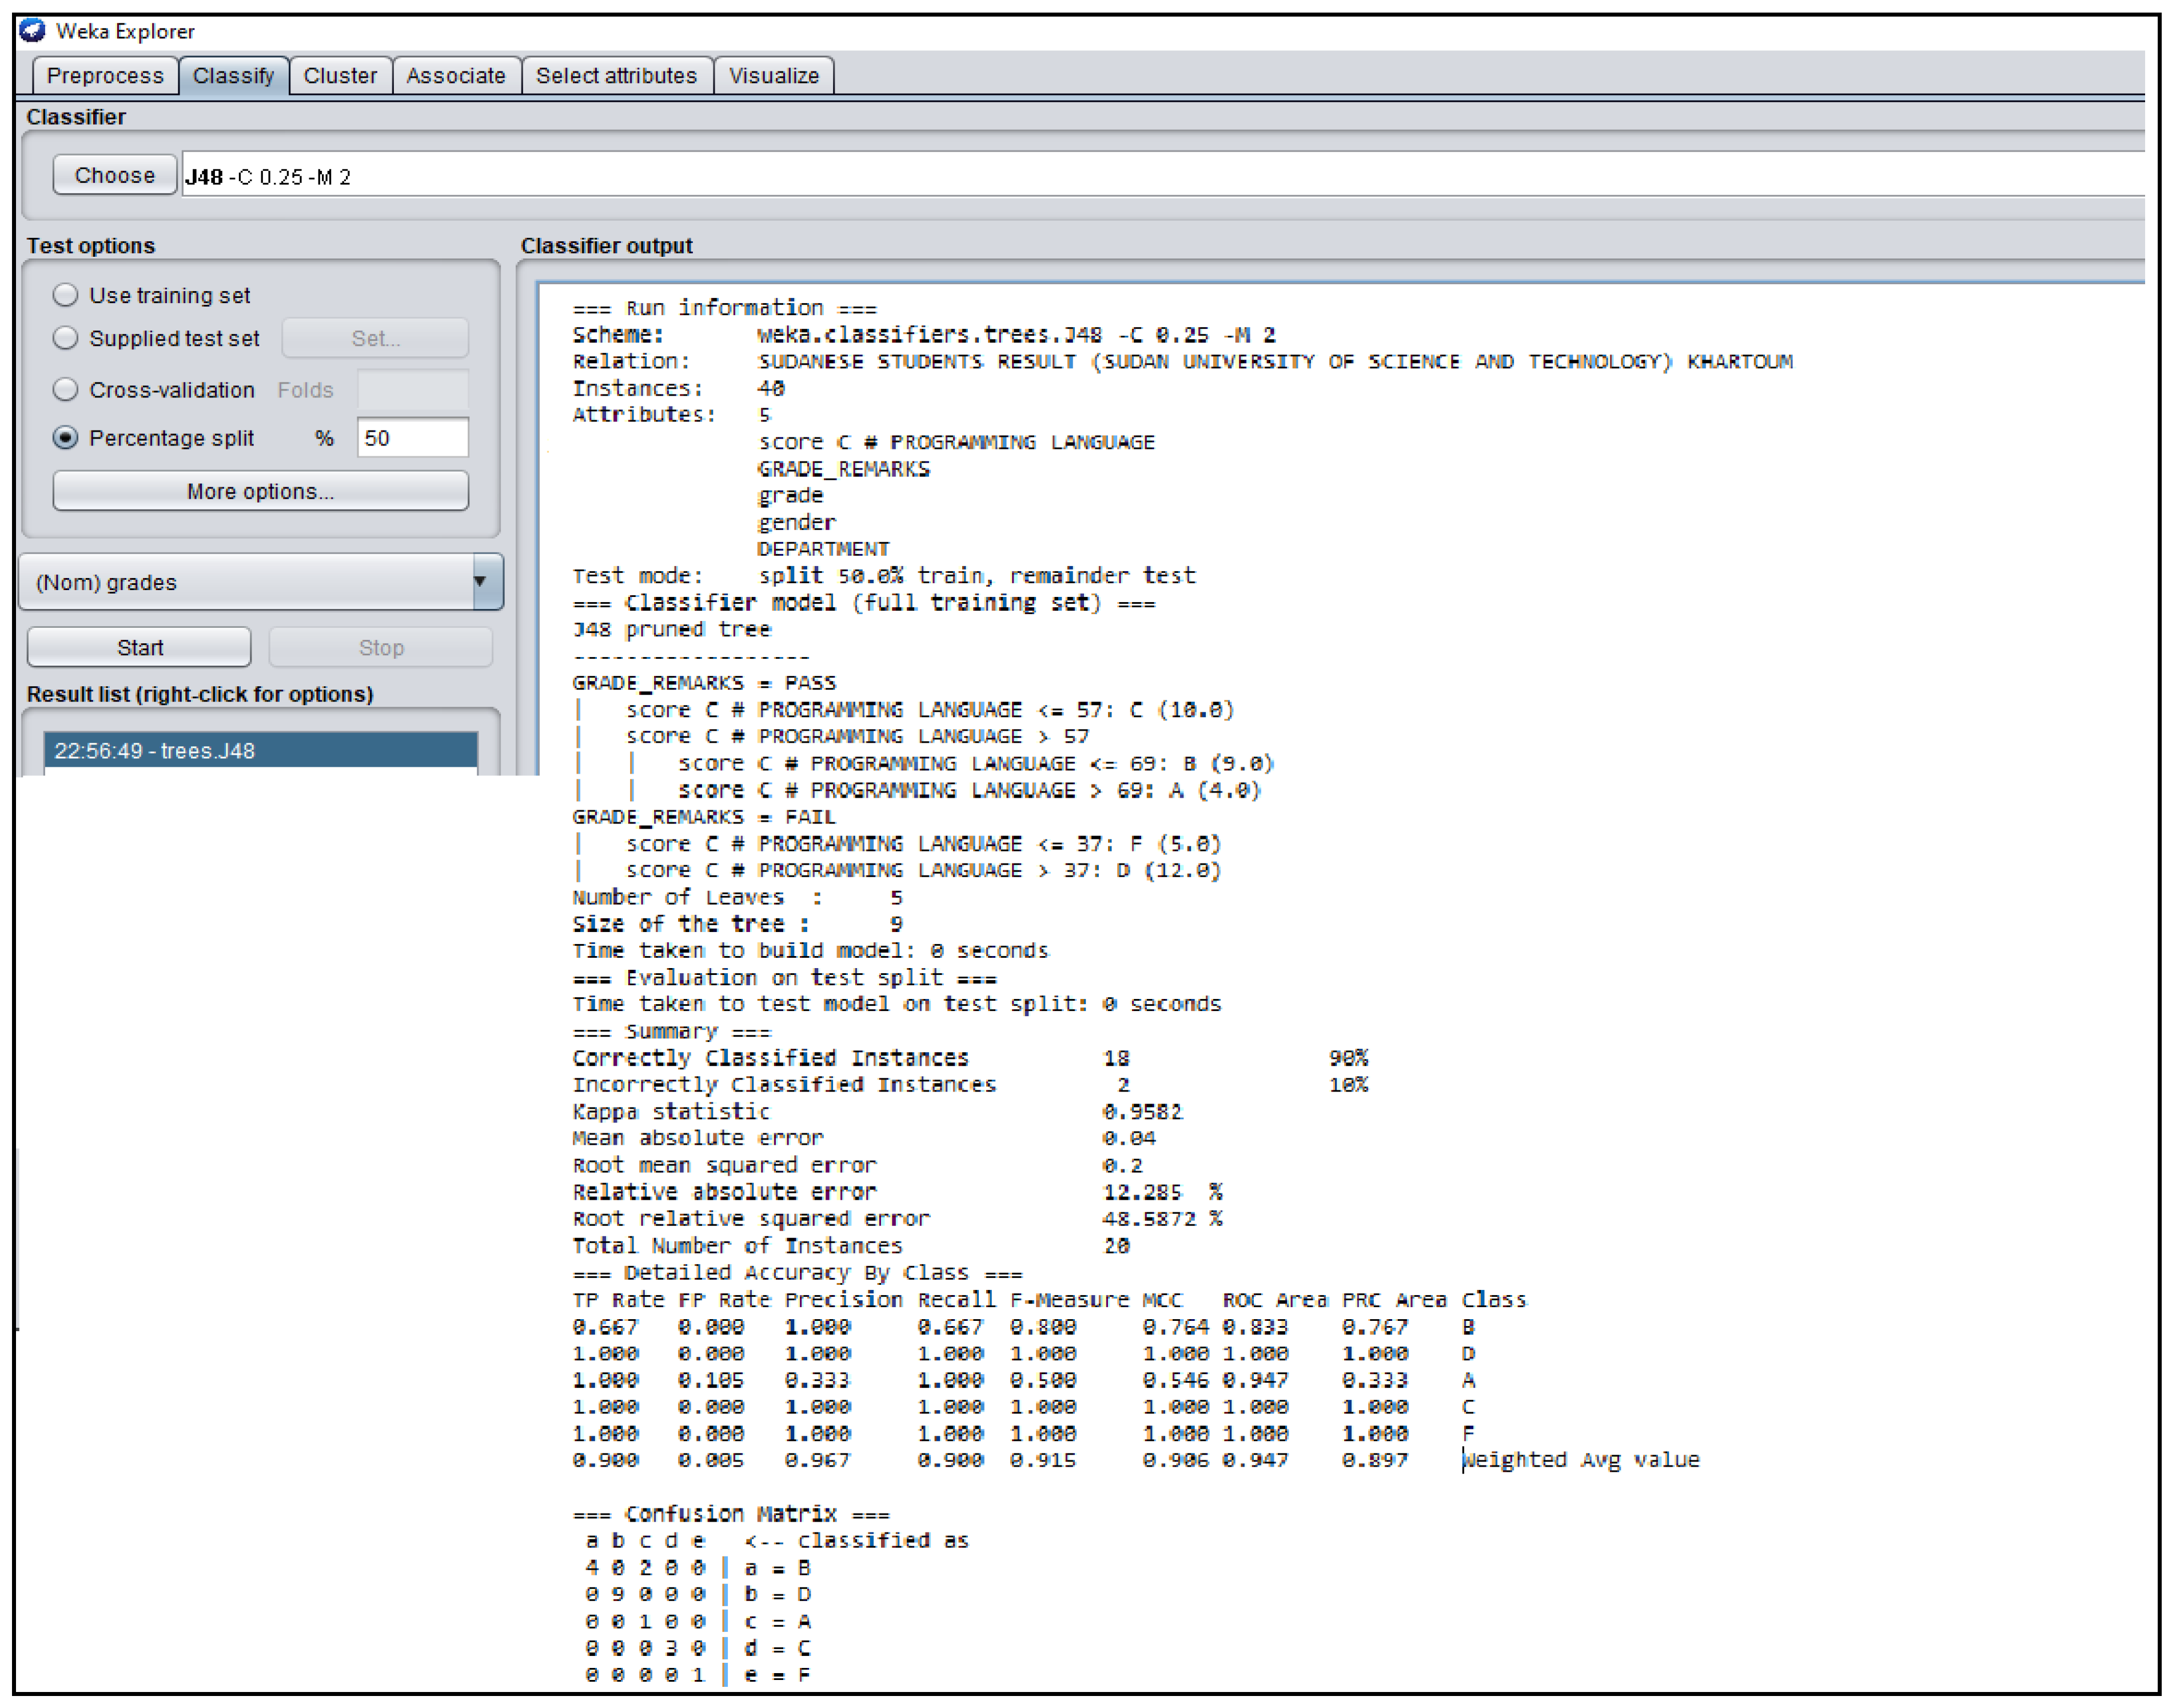The image size is (2176, 1708).
Task: Click the Set... test set button
Action: (375, 339)
